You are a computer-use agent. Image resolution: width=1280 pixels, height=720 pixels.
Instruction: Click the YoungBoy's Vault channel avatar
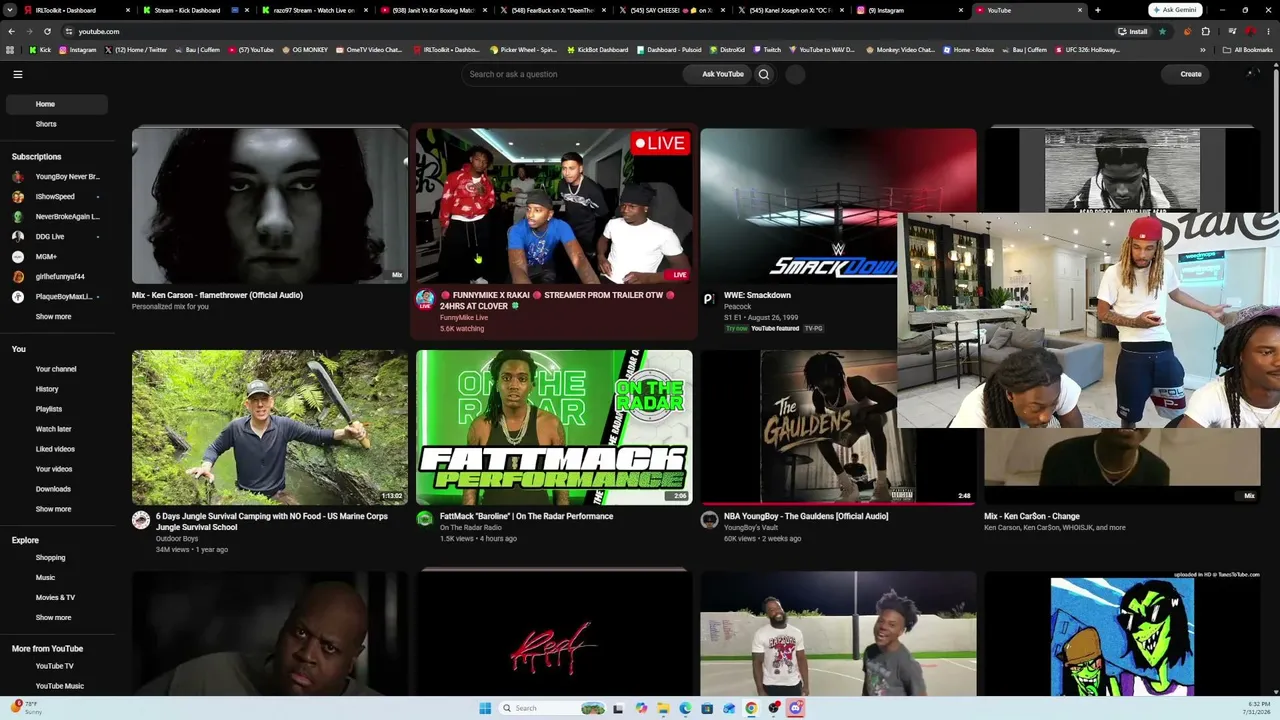[x=709, y=520]
